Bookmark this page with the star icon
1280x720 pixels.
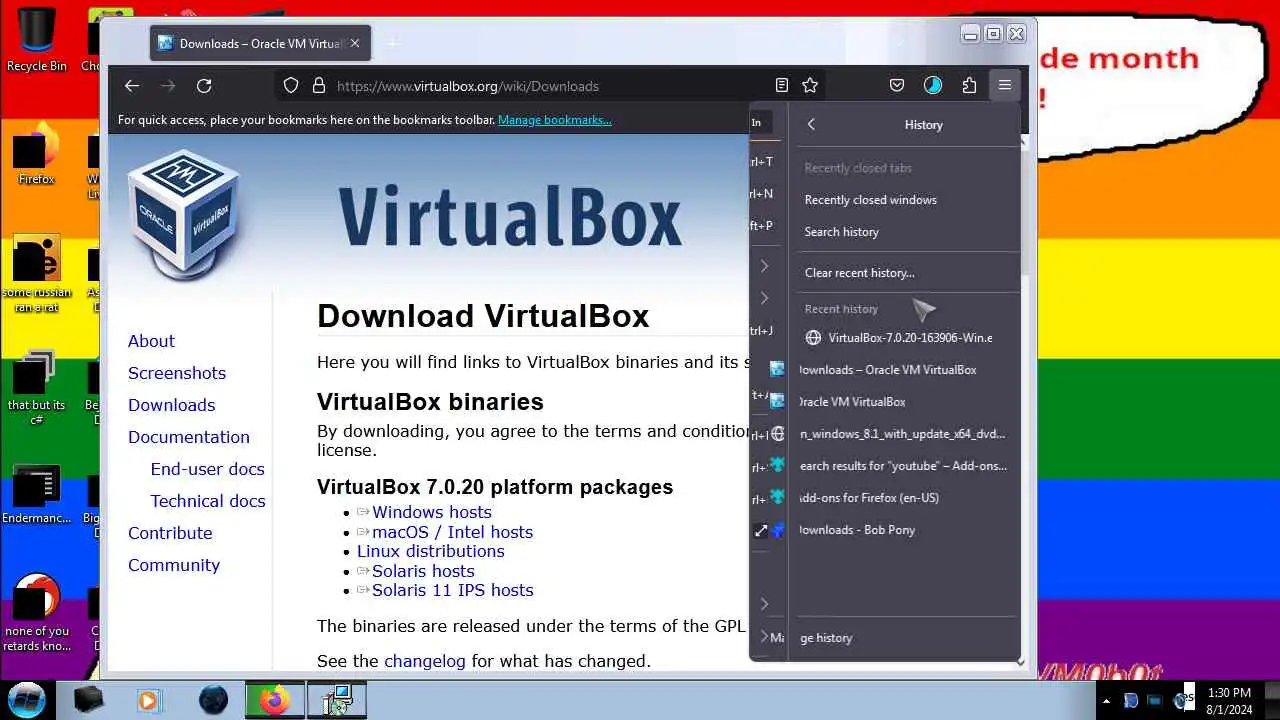(x=810, y=86)
